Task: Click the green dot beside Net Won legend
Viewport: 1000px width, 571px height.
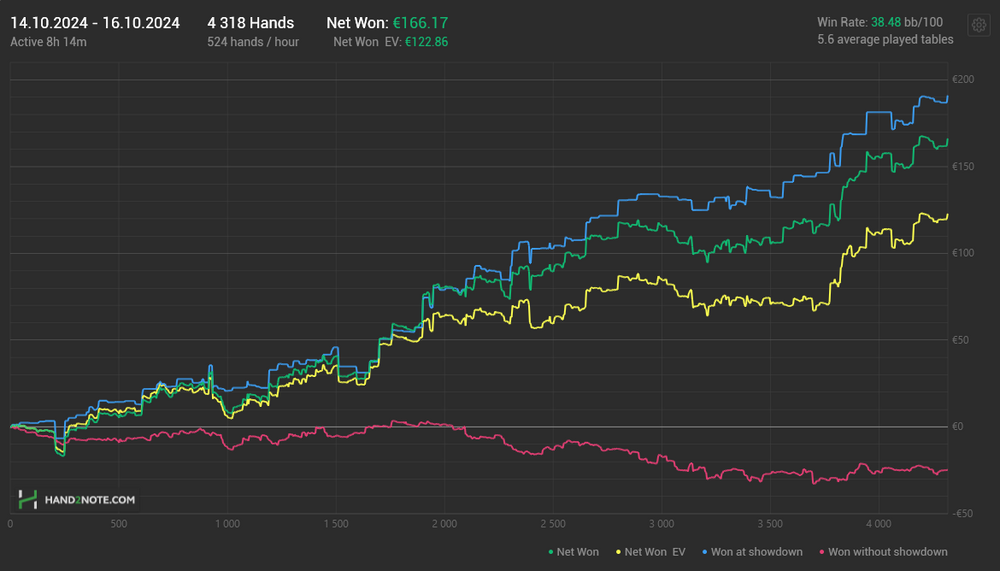Action: 551,552
